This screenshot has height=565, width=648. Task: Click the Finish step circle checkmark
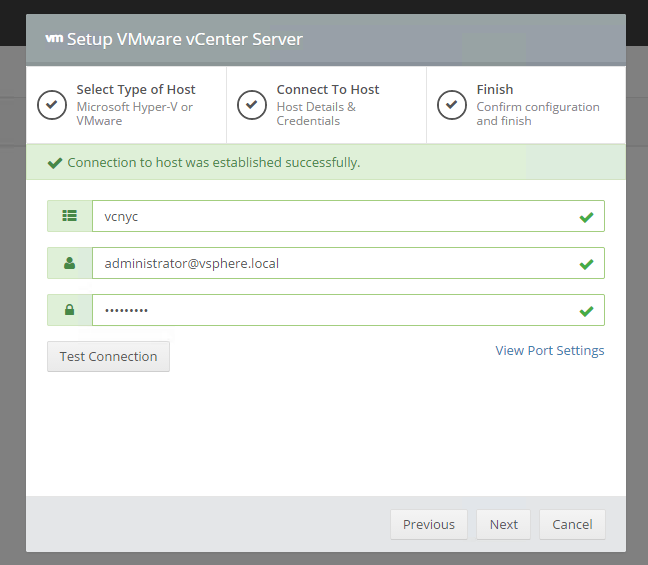click(452, 105)
